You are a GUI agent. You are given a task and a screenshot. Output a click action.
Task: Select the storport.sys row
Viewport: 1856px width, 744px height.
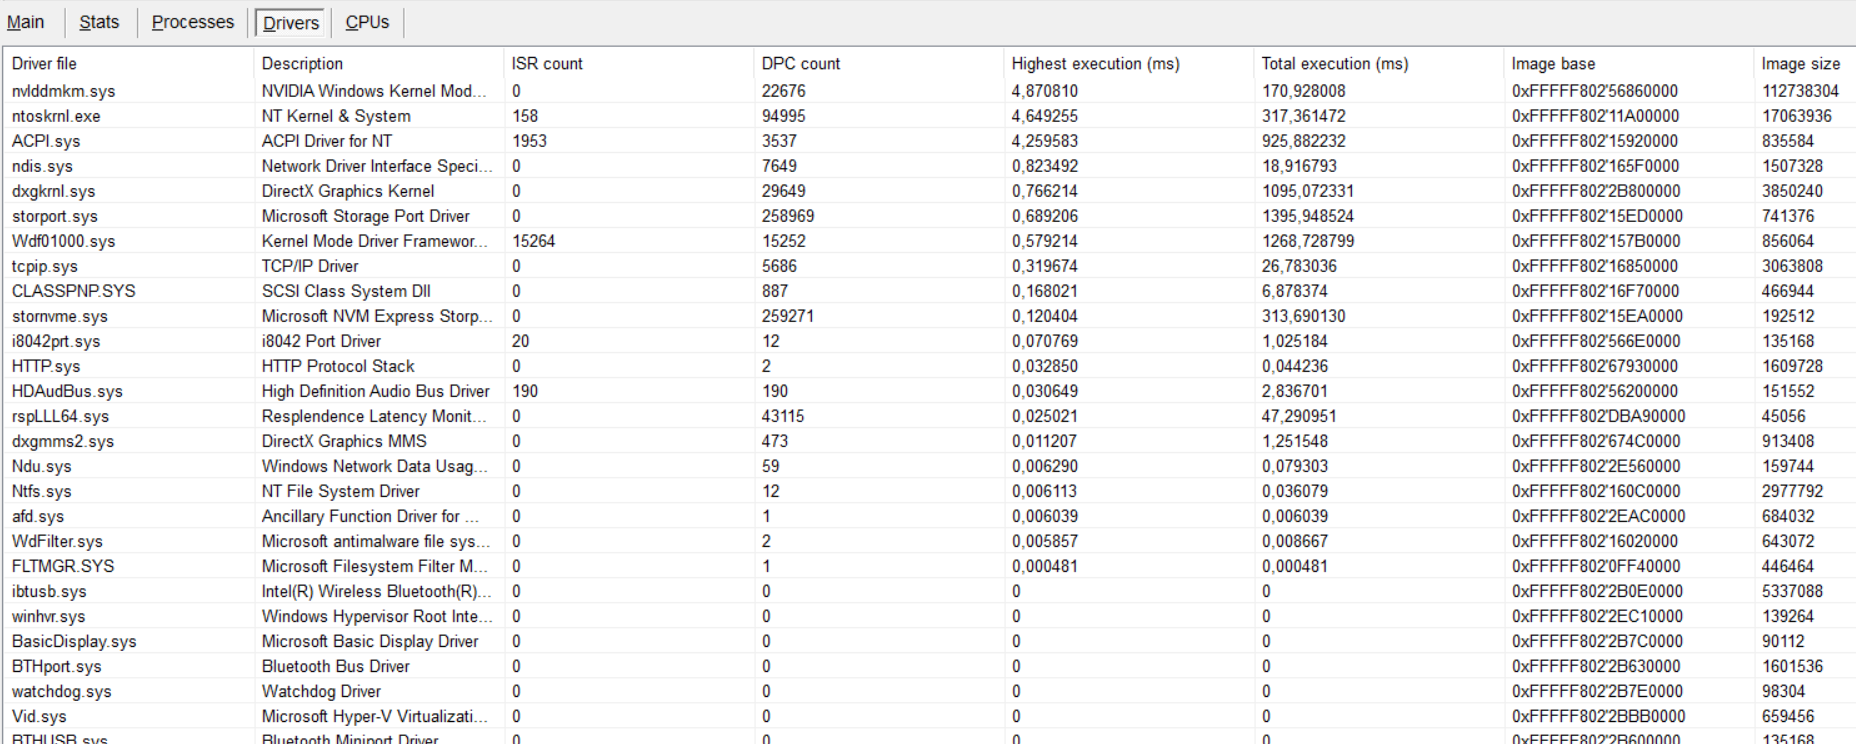point(55,216)
